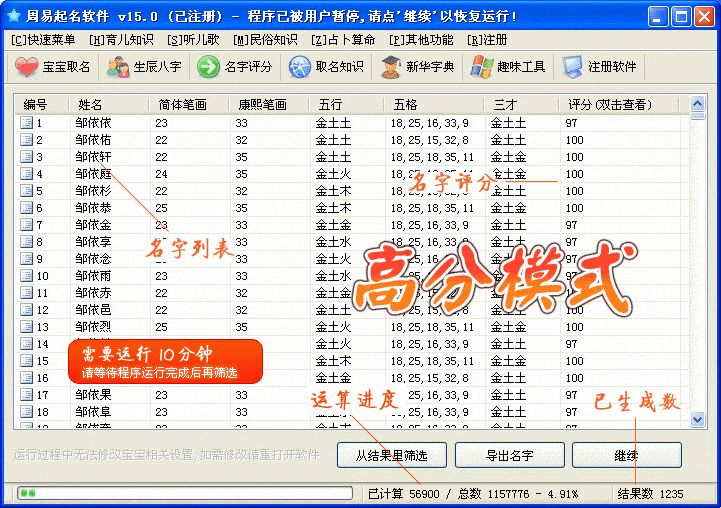Open 取名知识 globe icon
This screenshot has width=721, height=508.
299,67
